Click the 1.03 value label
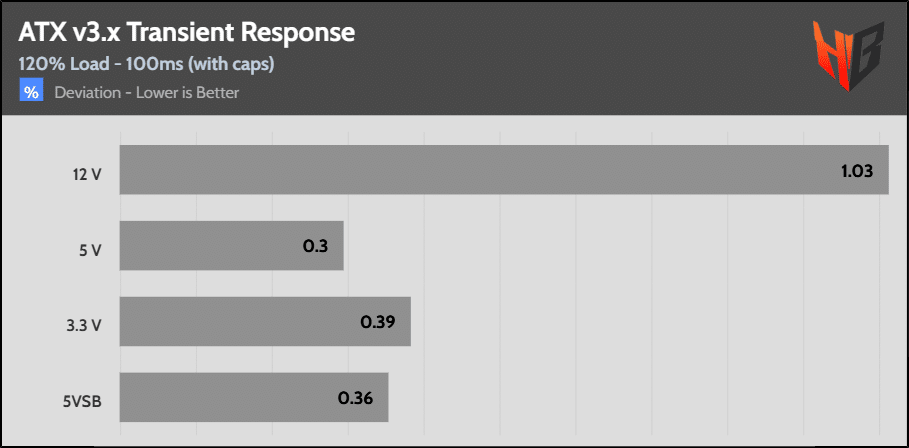Viewport: 909px width, 448px height. (857, 171)
